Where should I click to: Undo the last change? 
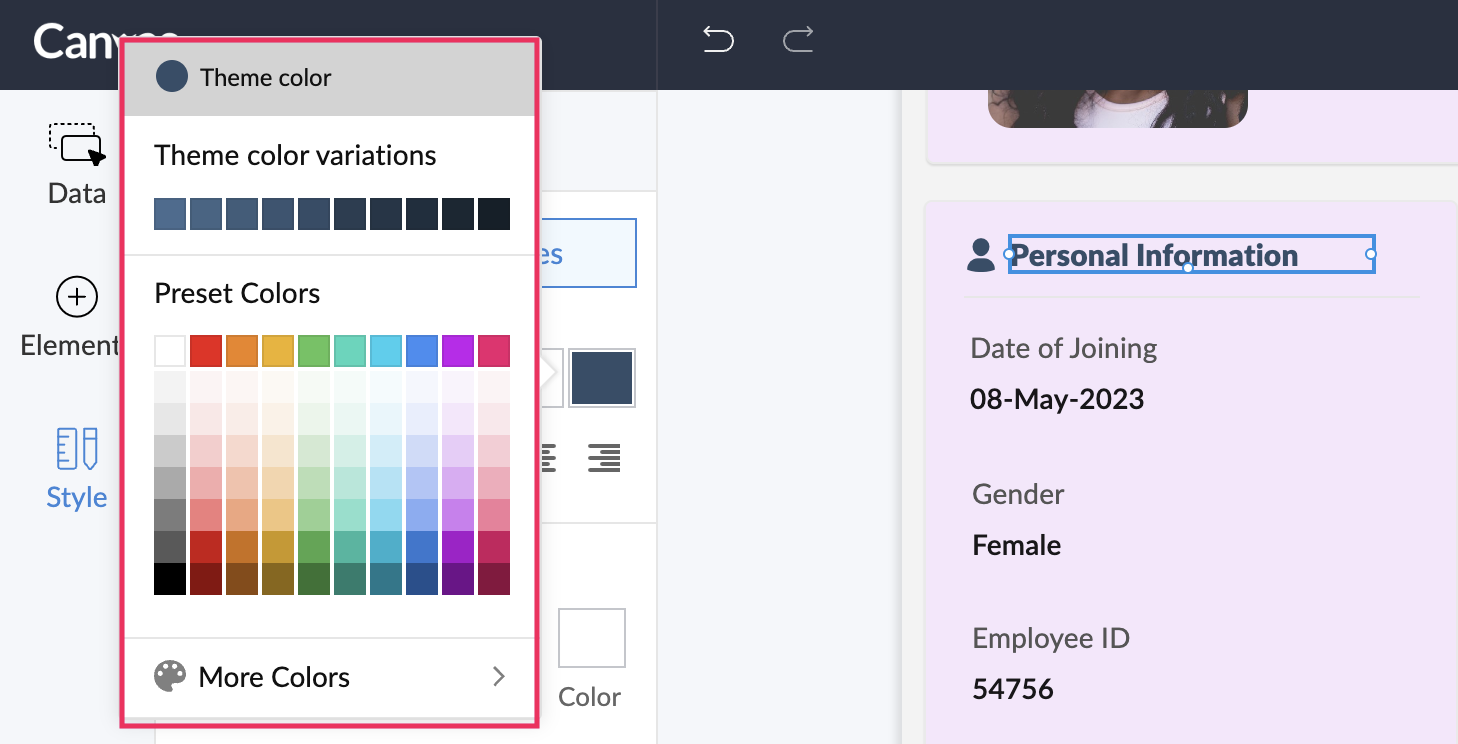point(718,40)
